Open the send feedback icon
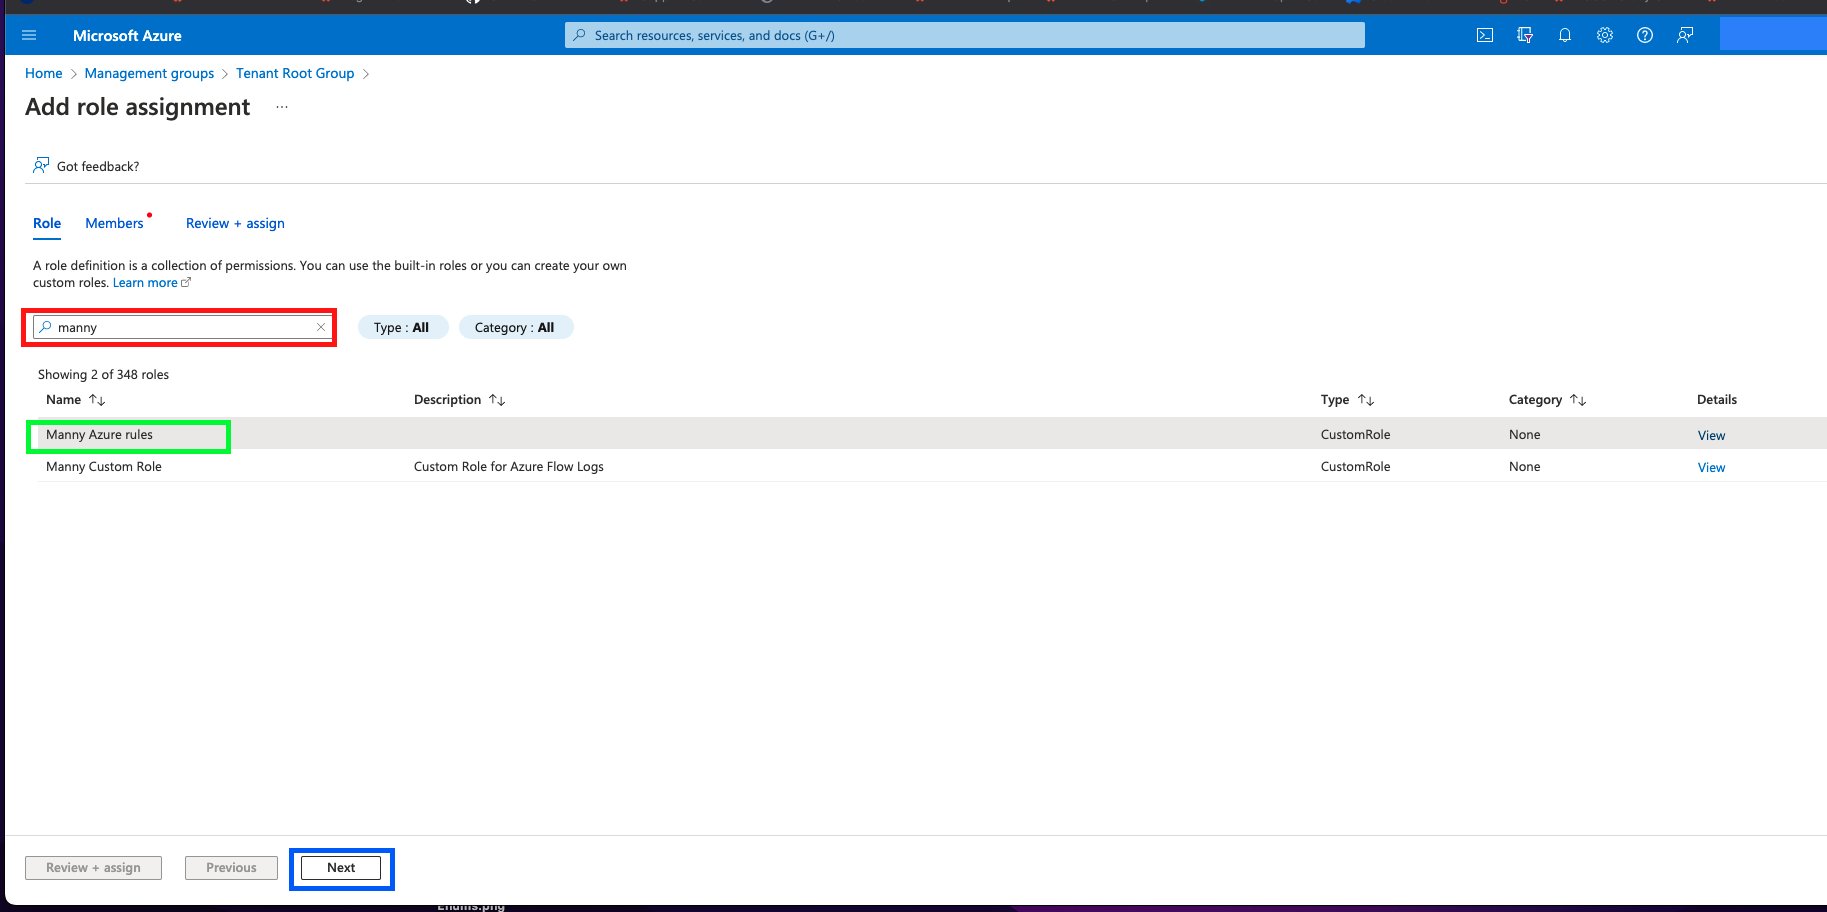The image size is (1827, 912). [1684, 34]
